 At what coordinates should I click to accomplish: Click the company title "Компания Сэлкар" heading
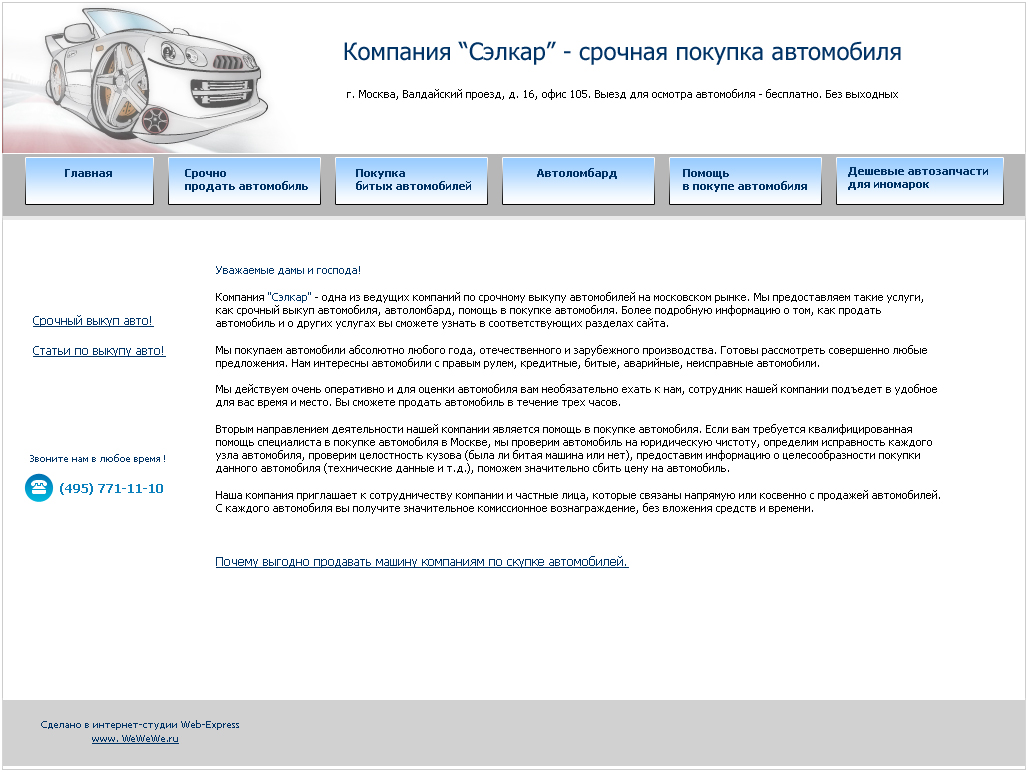coord(620,52)
